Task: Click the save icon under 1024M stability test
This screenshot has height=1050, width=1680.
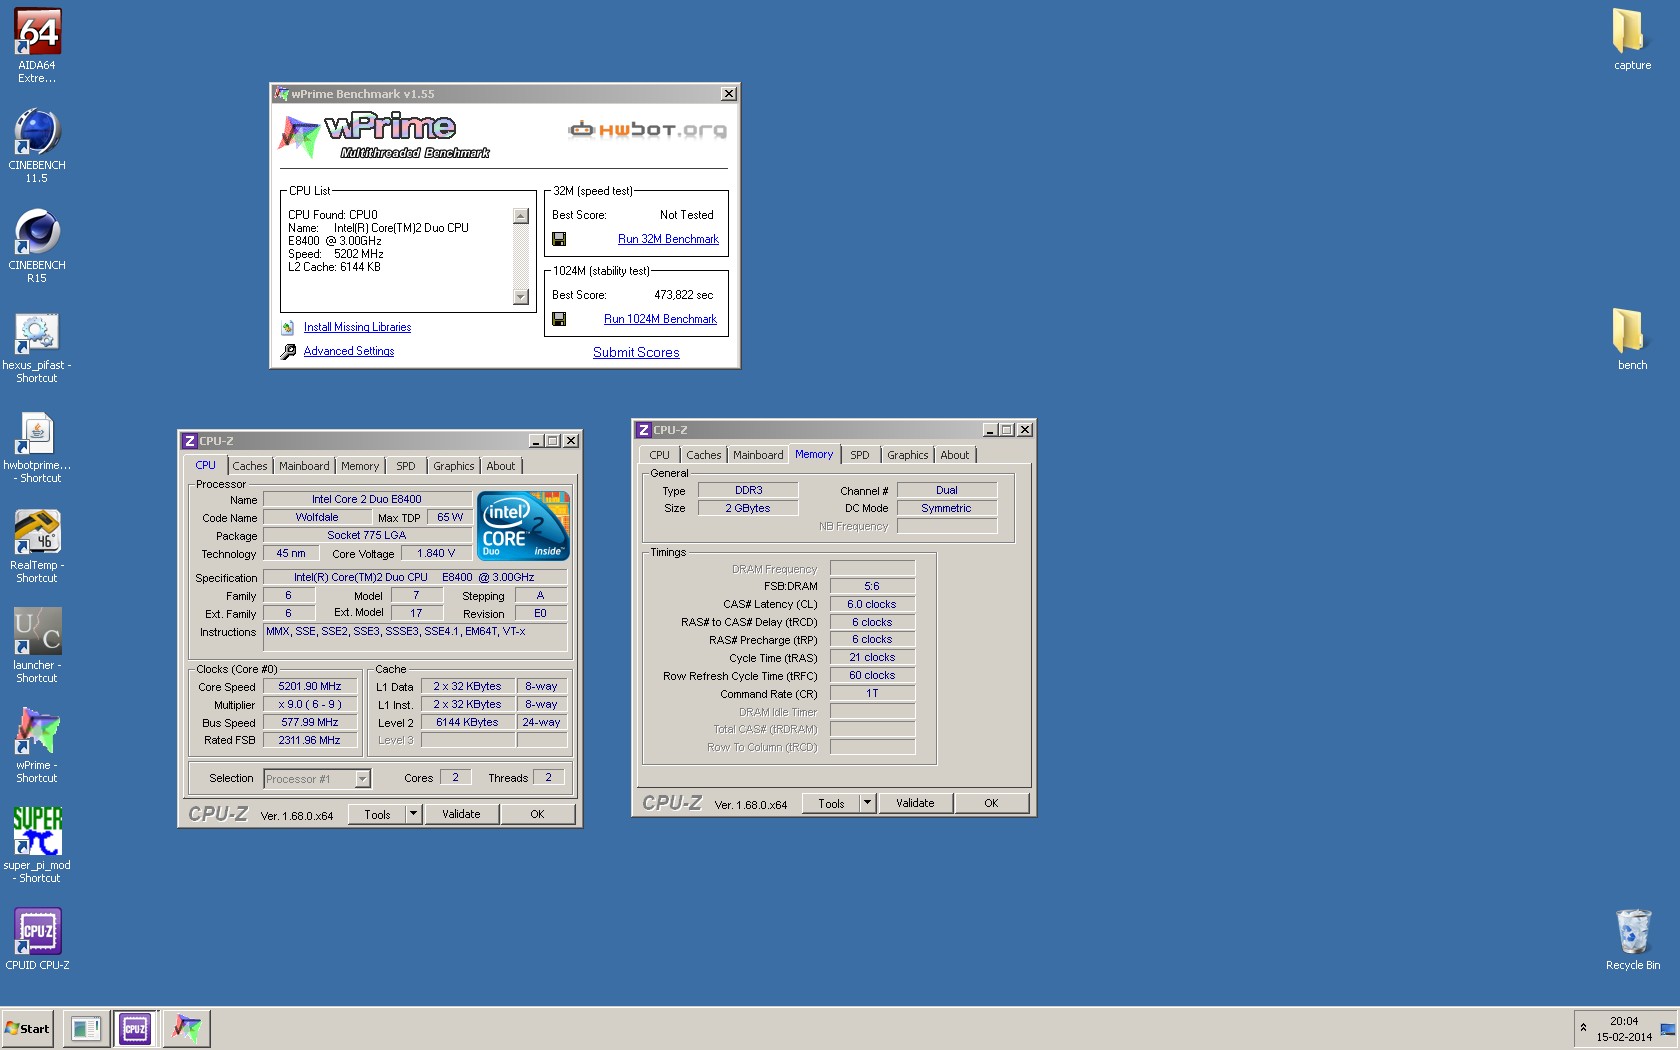Action: pos(559,319)
